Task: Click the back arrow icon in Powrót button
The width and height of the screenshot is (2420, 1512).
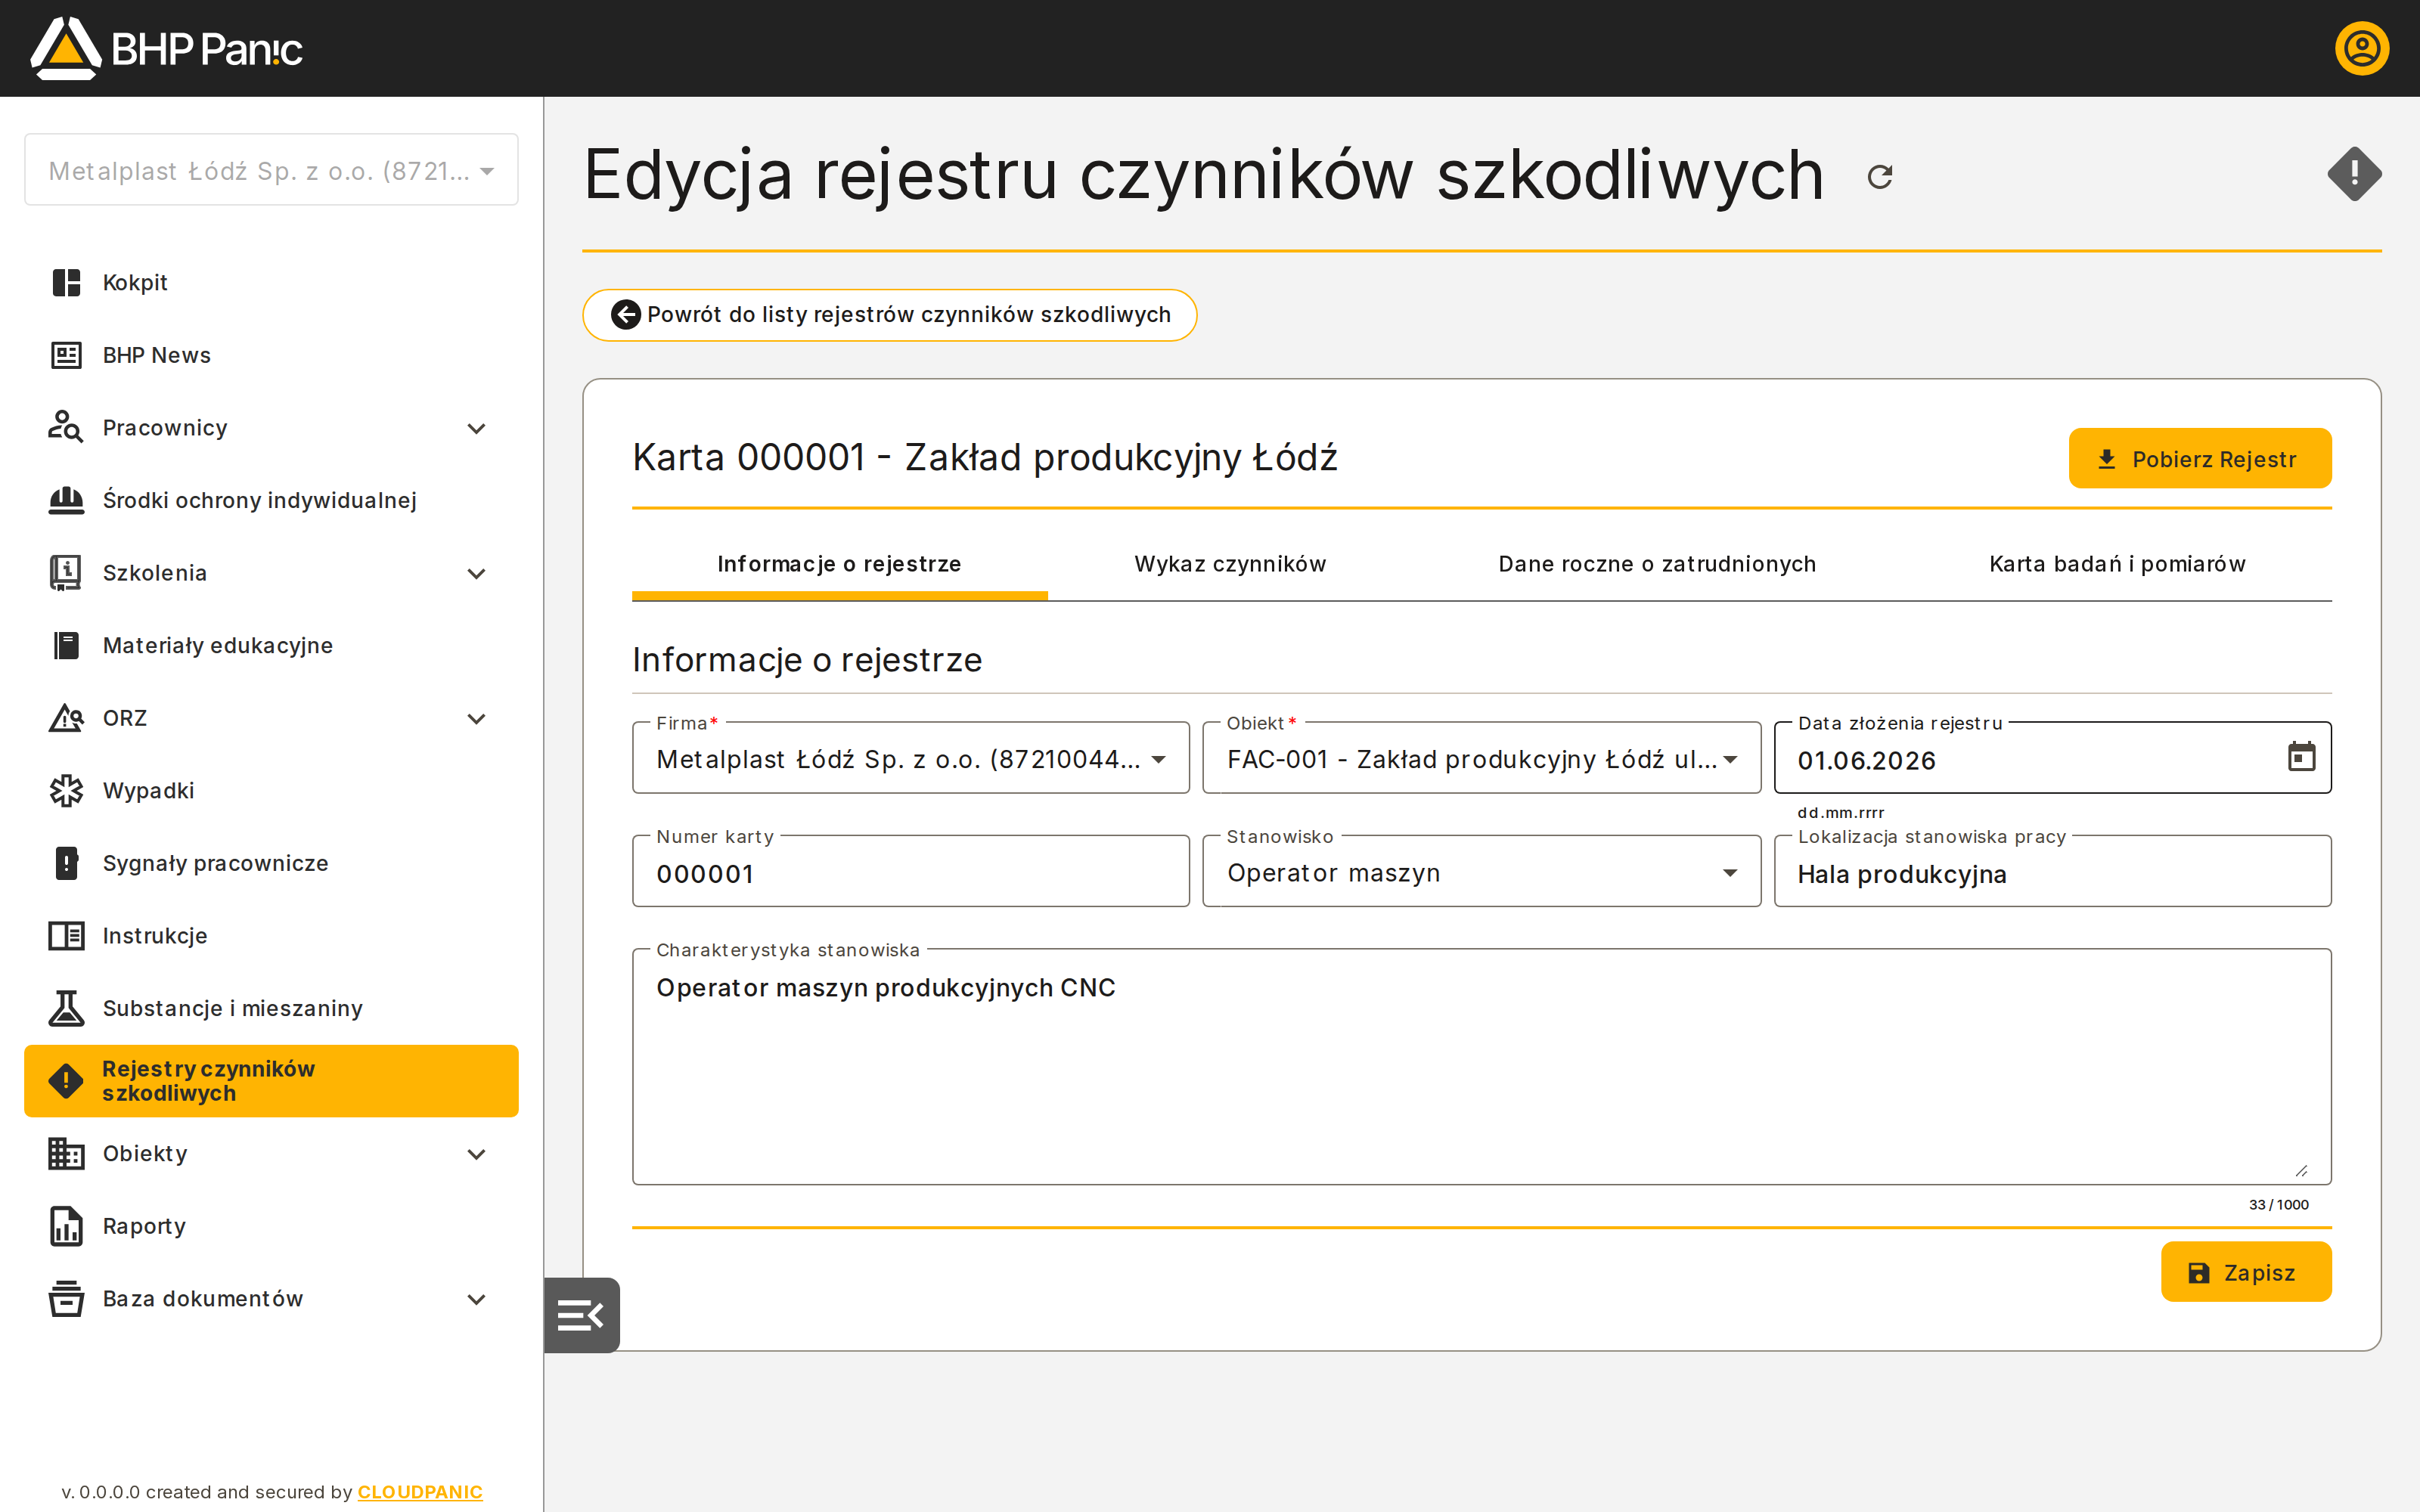Action: coord(626,315)
